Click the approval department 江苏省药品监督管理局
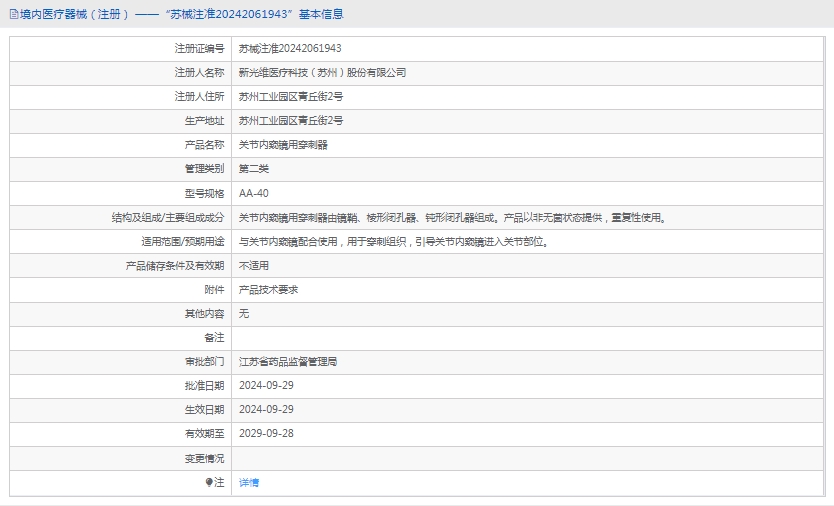This screenshot has height=506, width=834. [x=288, y=361]
